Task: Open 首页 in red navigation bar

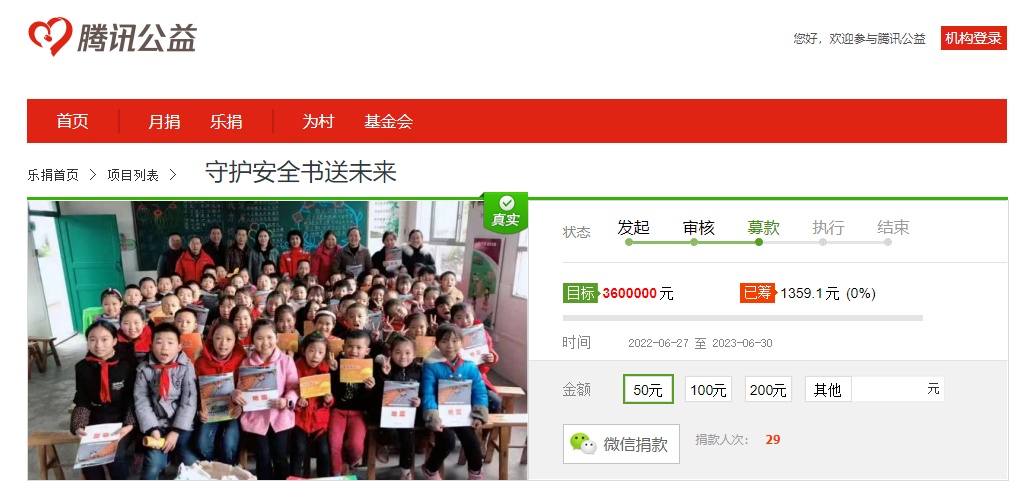Action: [72, 121]
